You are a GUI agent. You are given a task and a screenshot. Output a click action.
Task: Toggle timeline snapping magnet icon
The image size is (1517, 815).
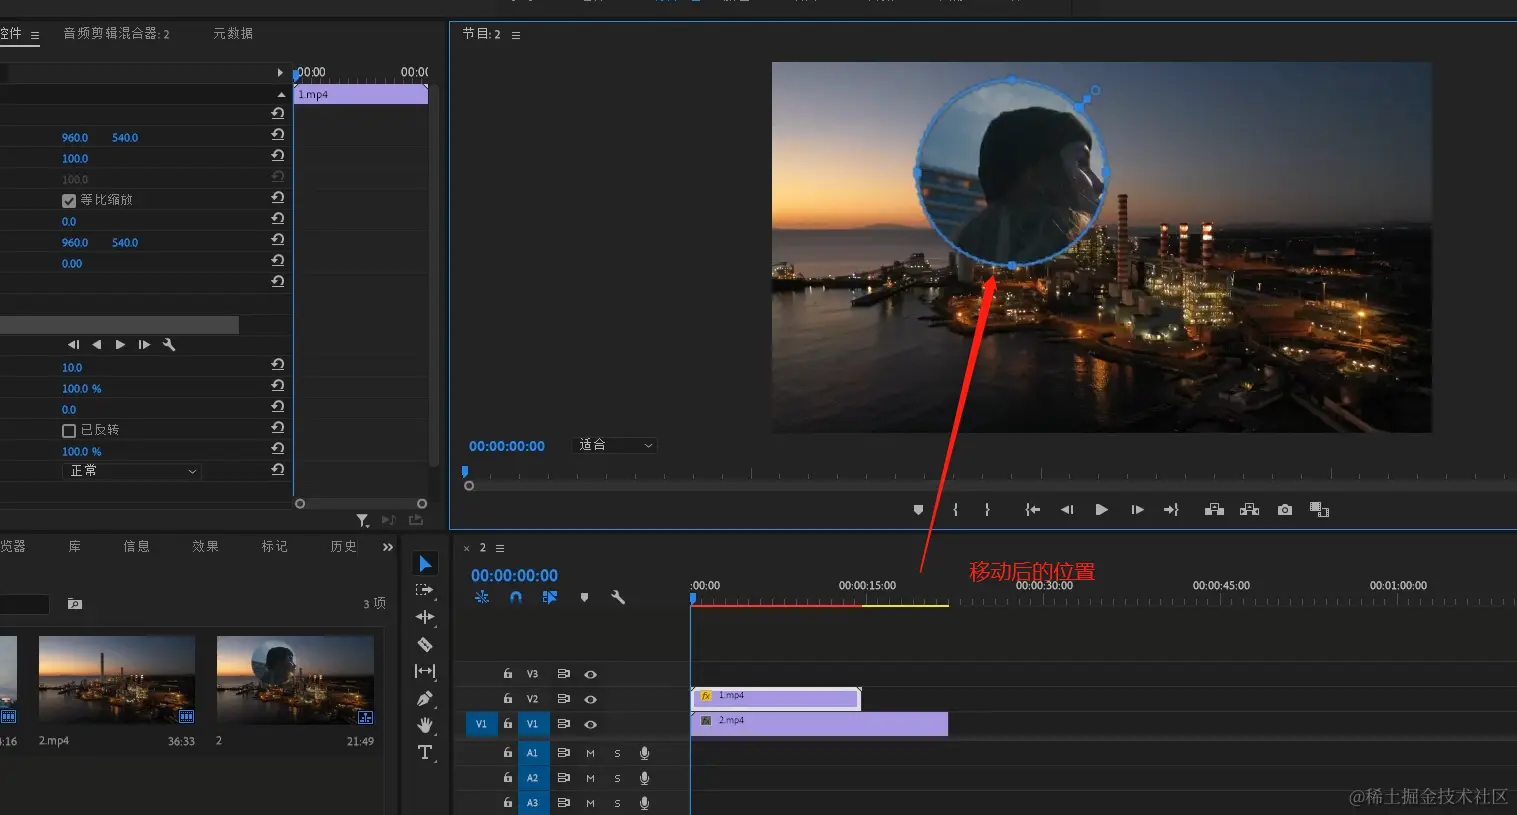(516, 597)
